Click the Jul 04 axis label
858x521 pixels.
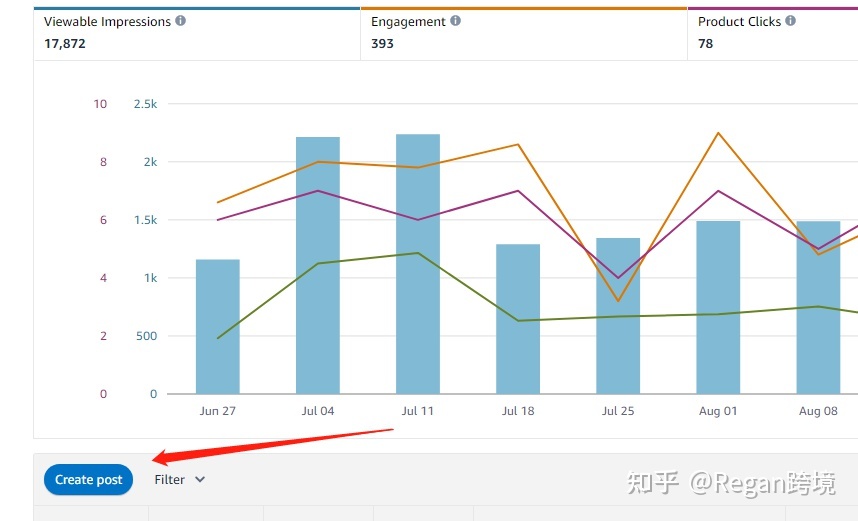[x=318, y=411]
